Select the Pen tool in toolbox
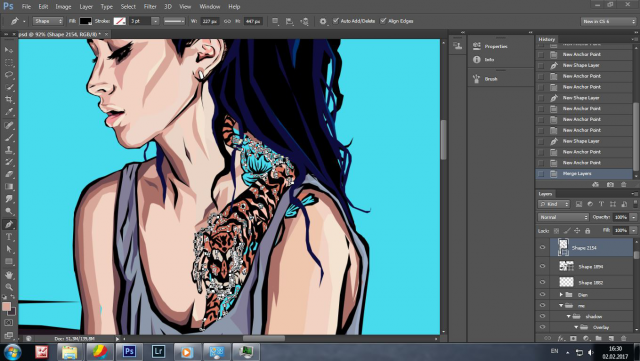 [9, 224]
